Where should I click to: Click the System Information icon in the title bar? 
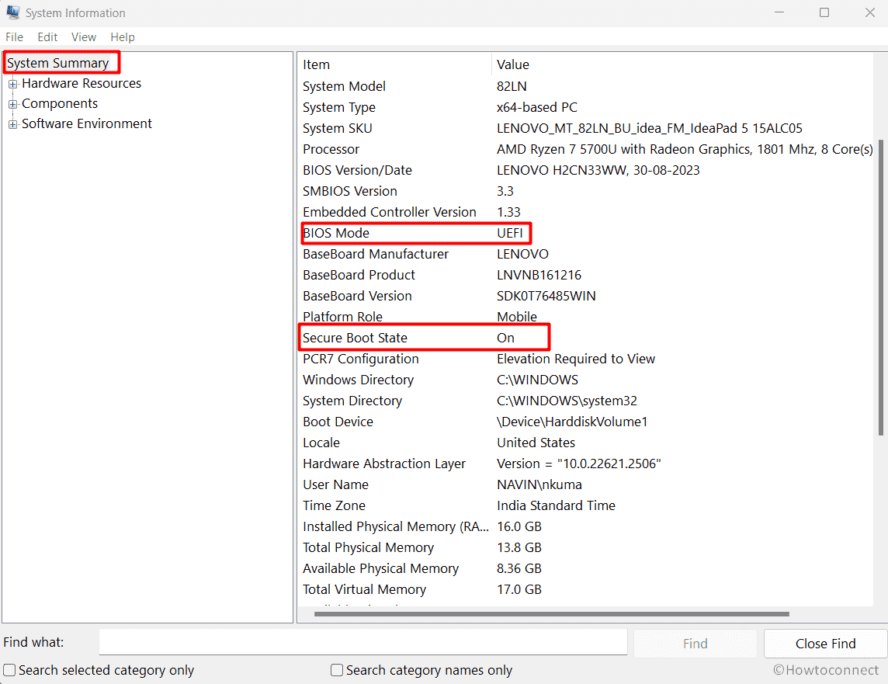13,12
